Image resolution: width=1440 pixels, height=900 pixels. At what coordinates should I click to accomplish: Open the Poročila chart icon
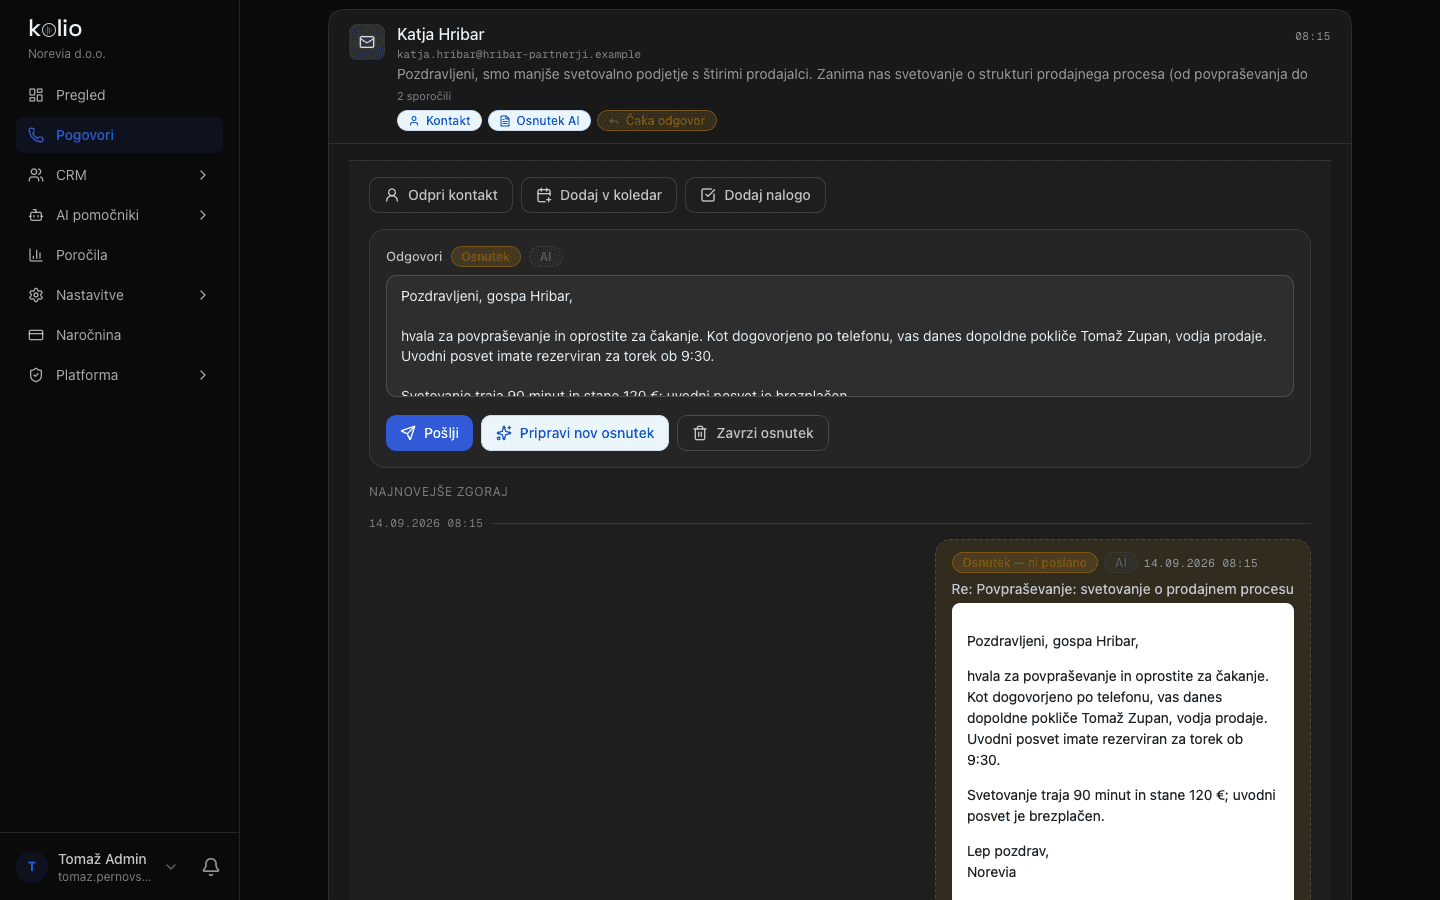[36, 255]
